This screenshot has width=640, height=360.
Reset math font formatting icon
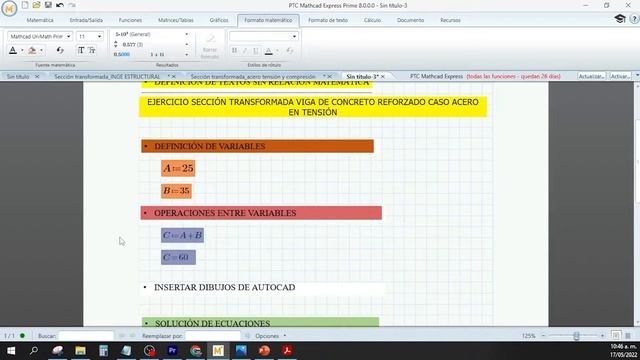[60, 50]
